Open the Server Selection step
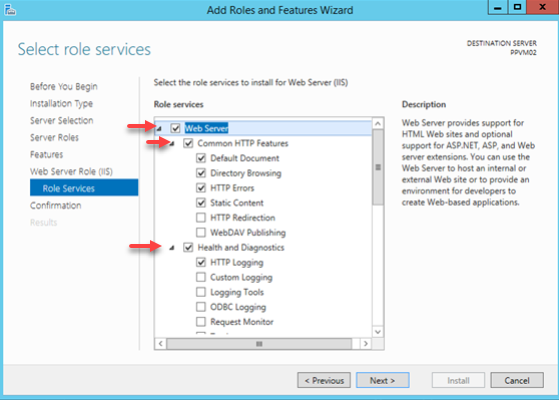This screenshot has width=559, height=400. click(62, 120)
